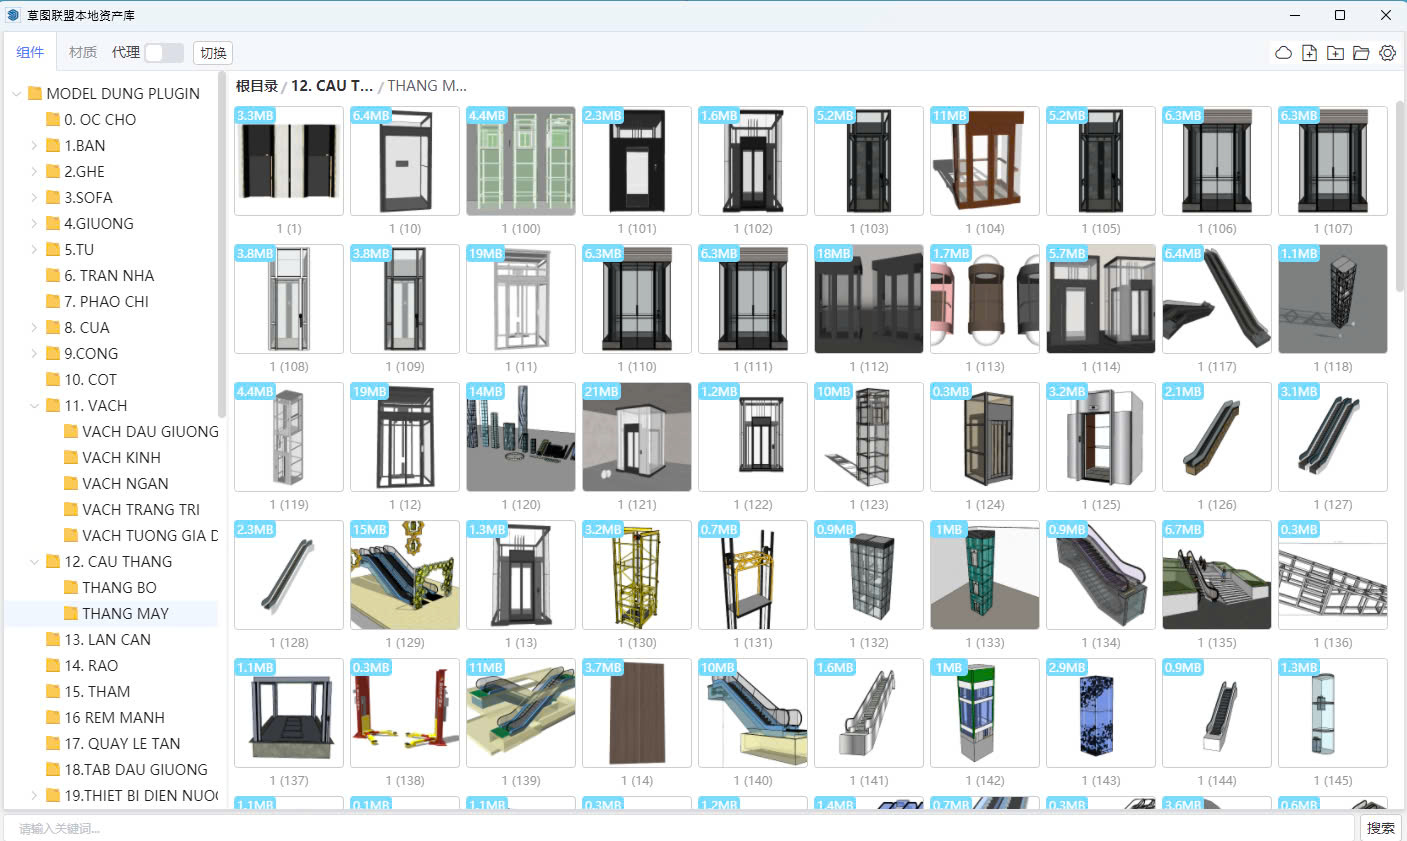Image resolution: width=1407 pixels, height=841 pixels.
Task: Expand the 3.SOFA folder
Action: point(34,197)
